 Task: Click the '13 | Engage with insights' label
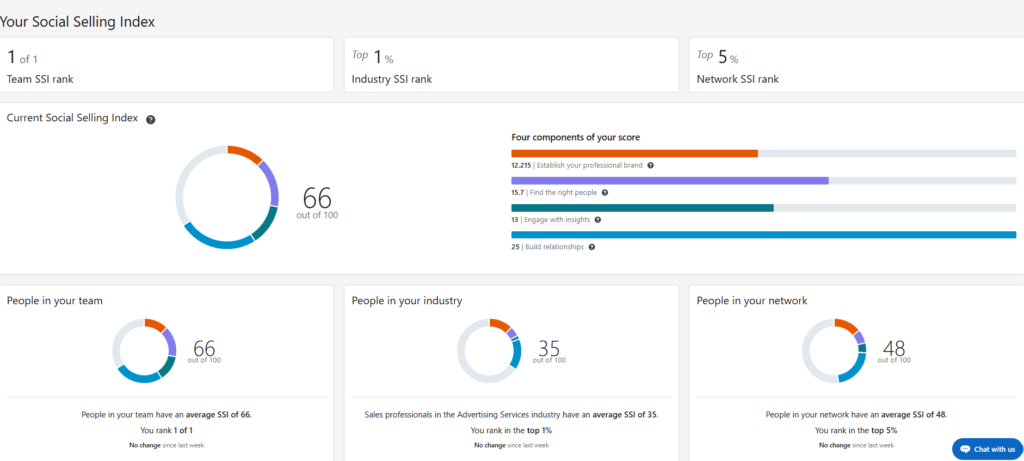tap(551, 220)
